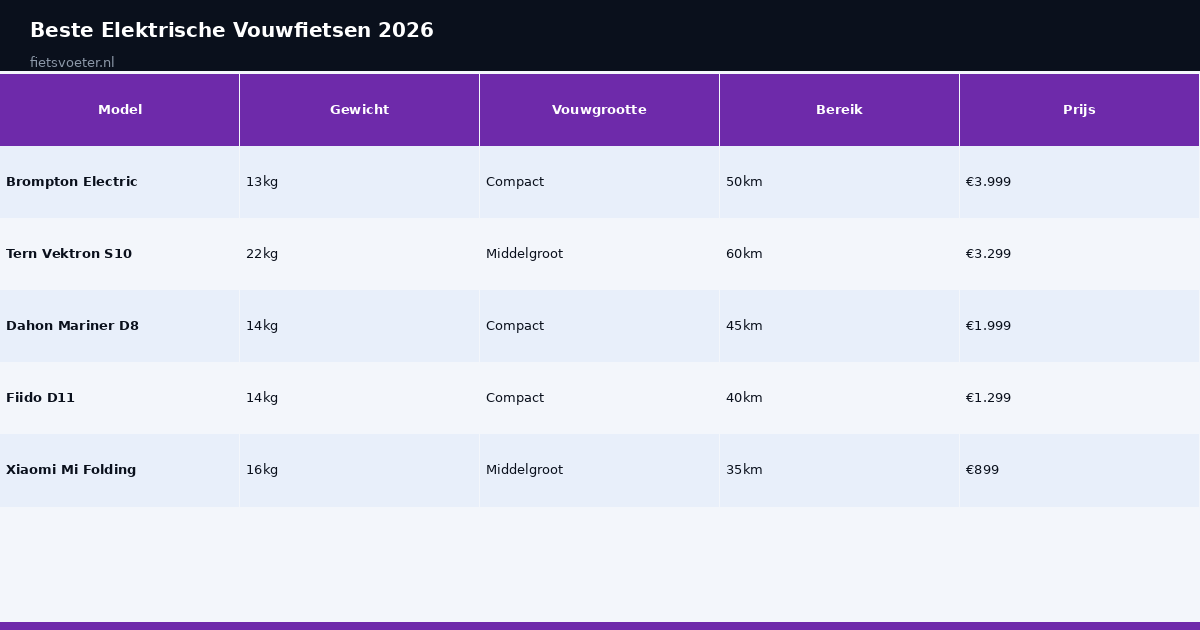Click the 16kg weight of Xiaomi Mi Folding

(x=262, y=470)
